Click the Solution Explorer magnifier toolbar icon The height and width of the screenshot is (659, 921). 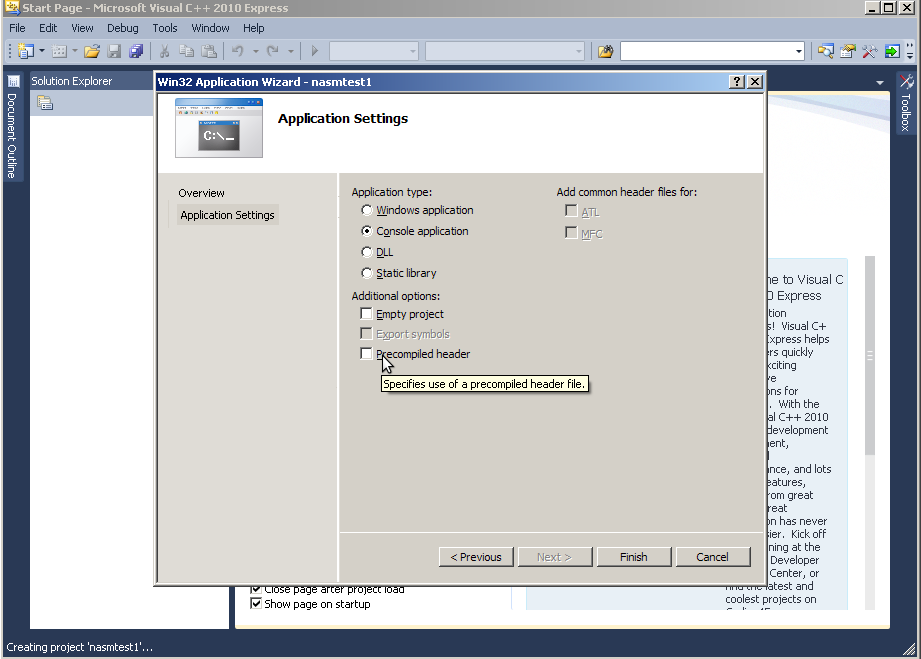[x=826, y=51]
